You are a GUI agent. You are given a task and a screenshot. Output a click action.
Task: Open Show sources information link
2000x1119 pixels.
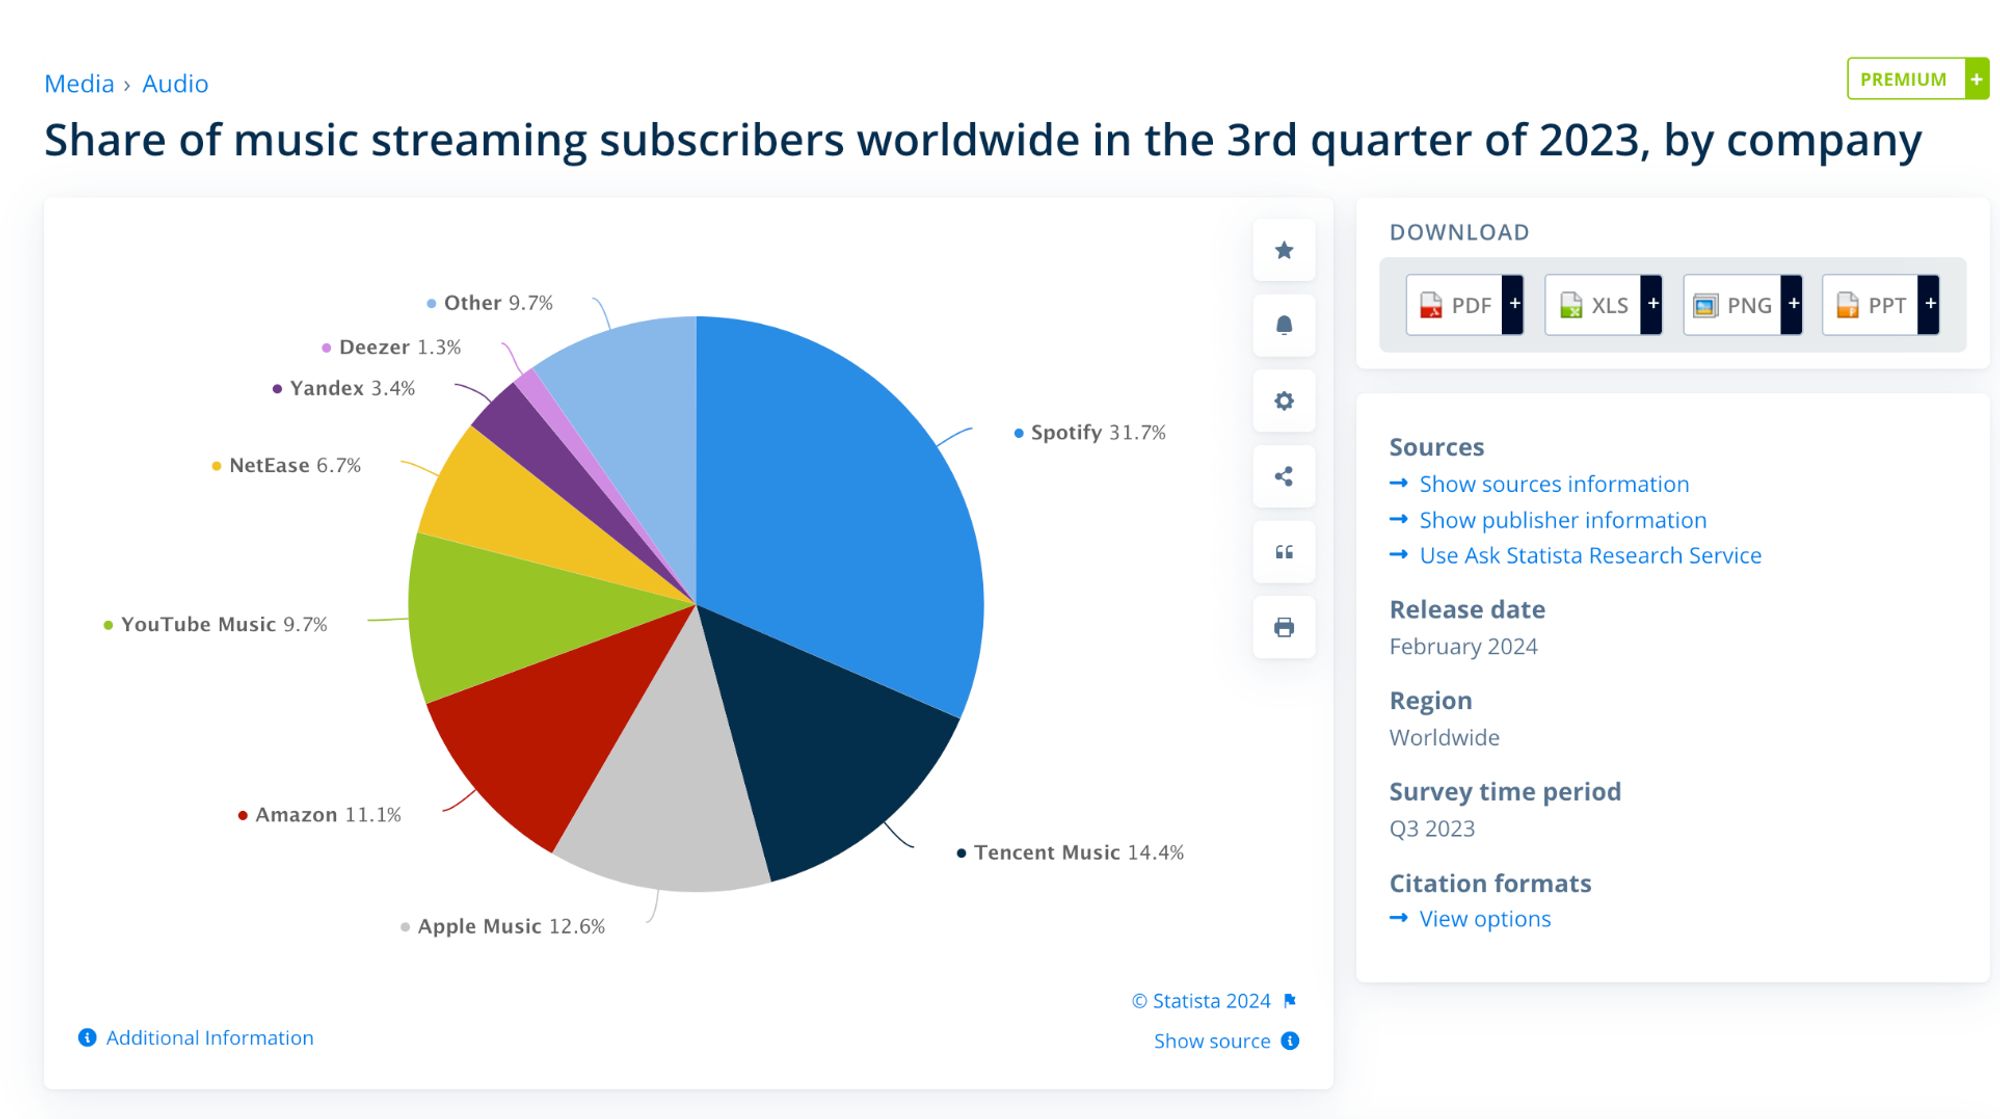pos(1554,484)
